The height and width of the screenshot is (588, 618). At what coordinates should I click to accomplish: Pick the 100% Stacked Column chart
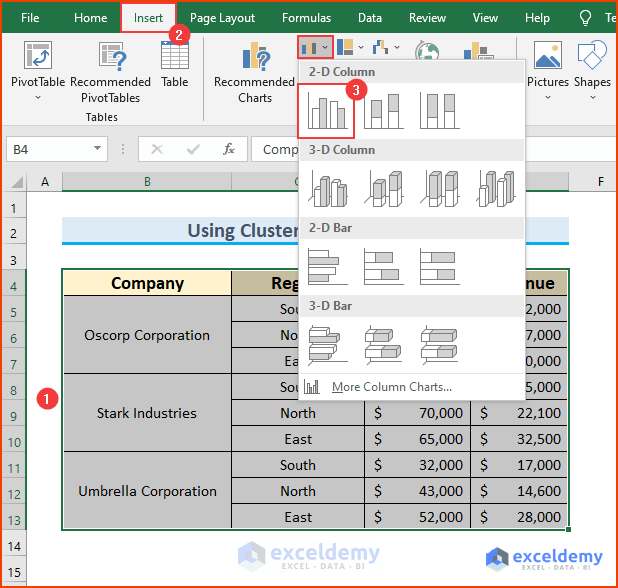pos(439,111)
